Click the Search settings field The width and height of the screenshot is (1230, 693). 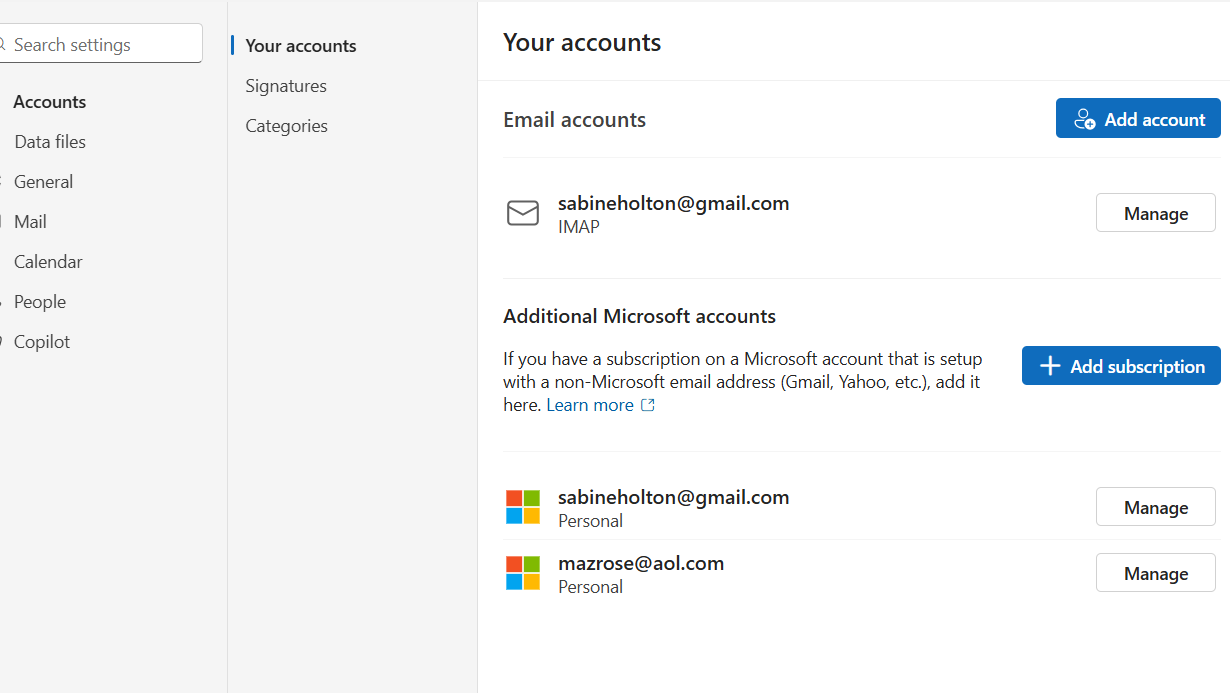pos(100,44)
